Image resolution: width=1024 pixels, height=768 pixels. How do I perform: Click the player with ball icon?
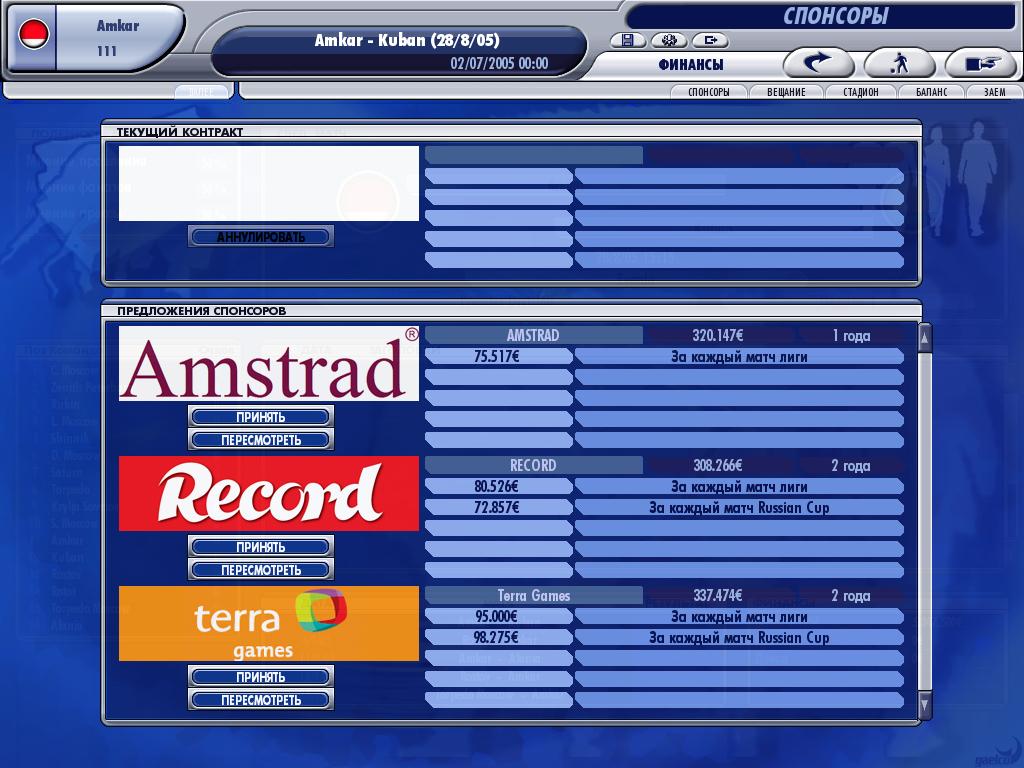[900, 64]
